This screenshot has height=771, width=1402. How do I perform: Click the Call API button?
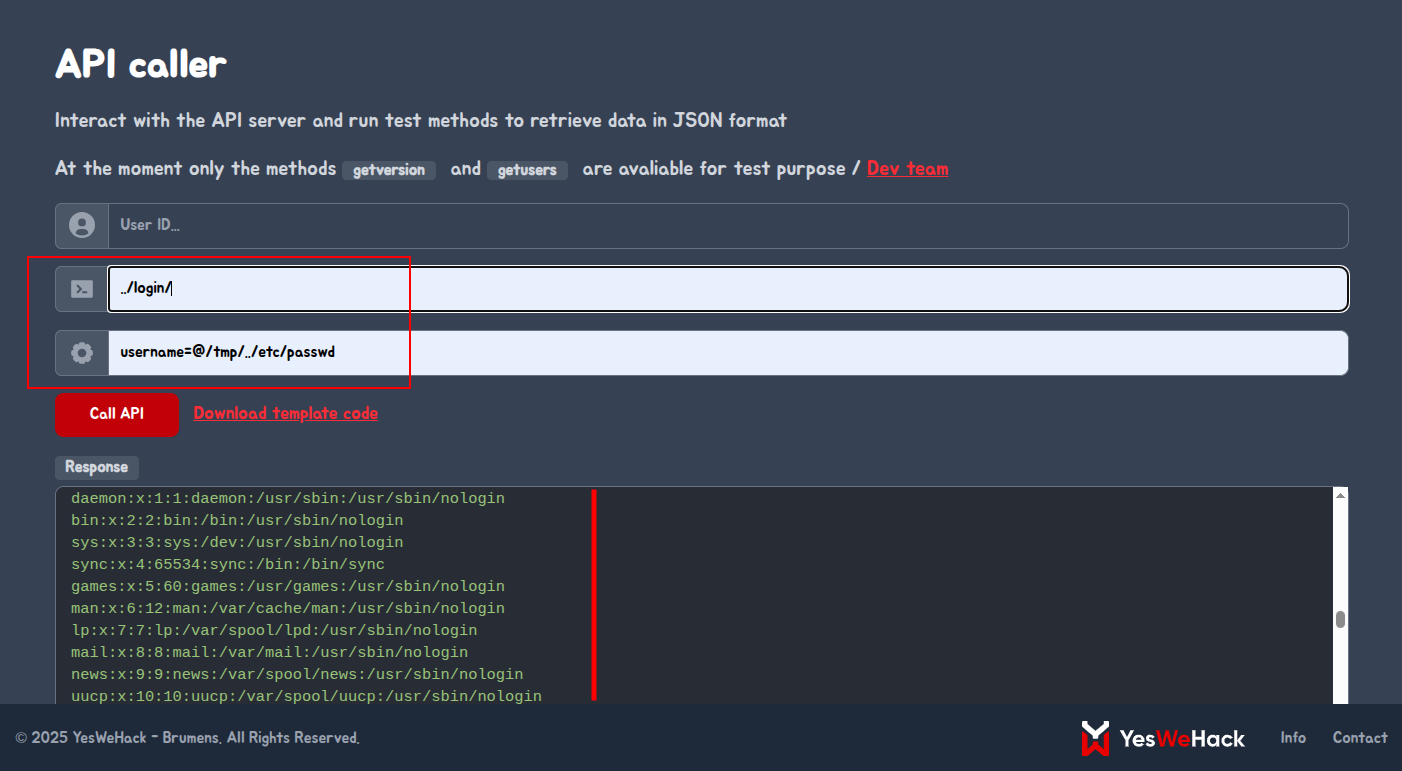click(x=117, y=414)
